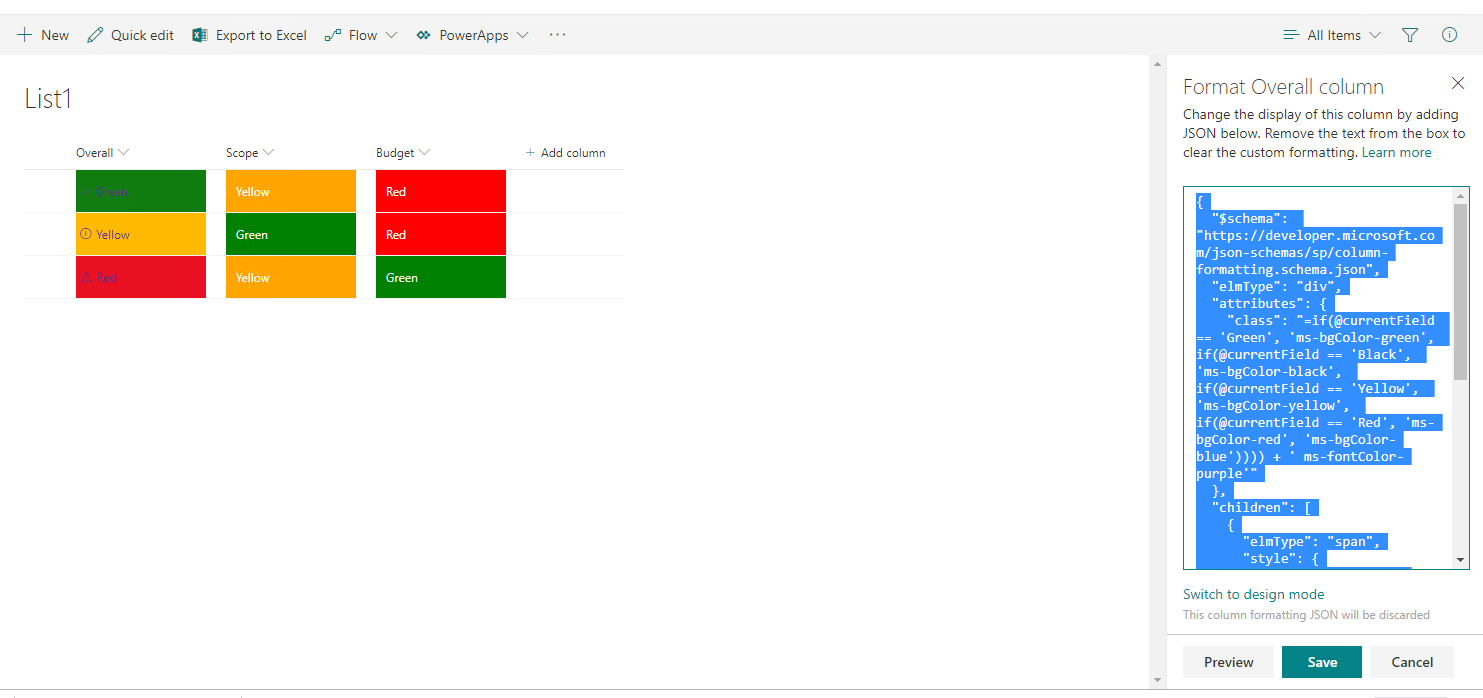Click the Budget cell Red in first row
The height and width of the screenshot is (698, 1483).
441,191
